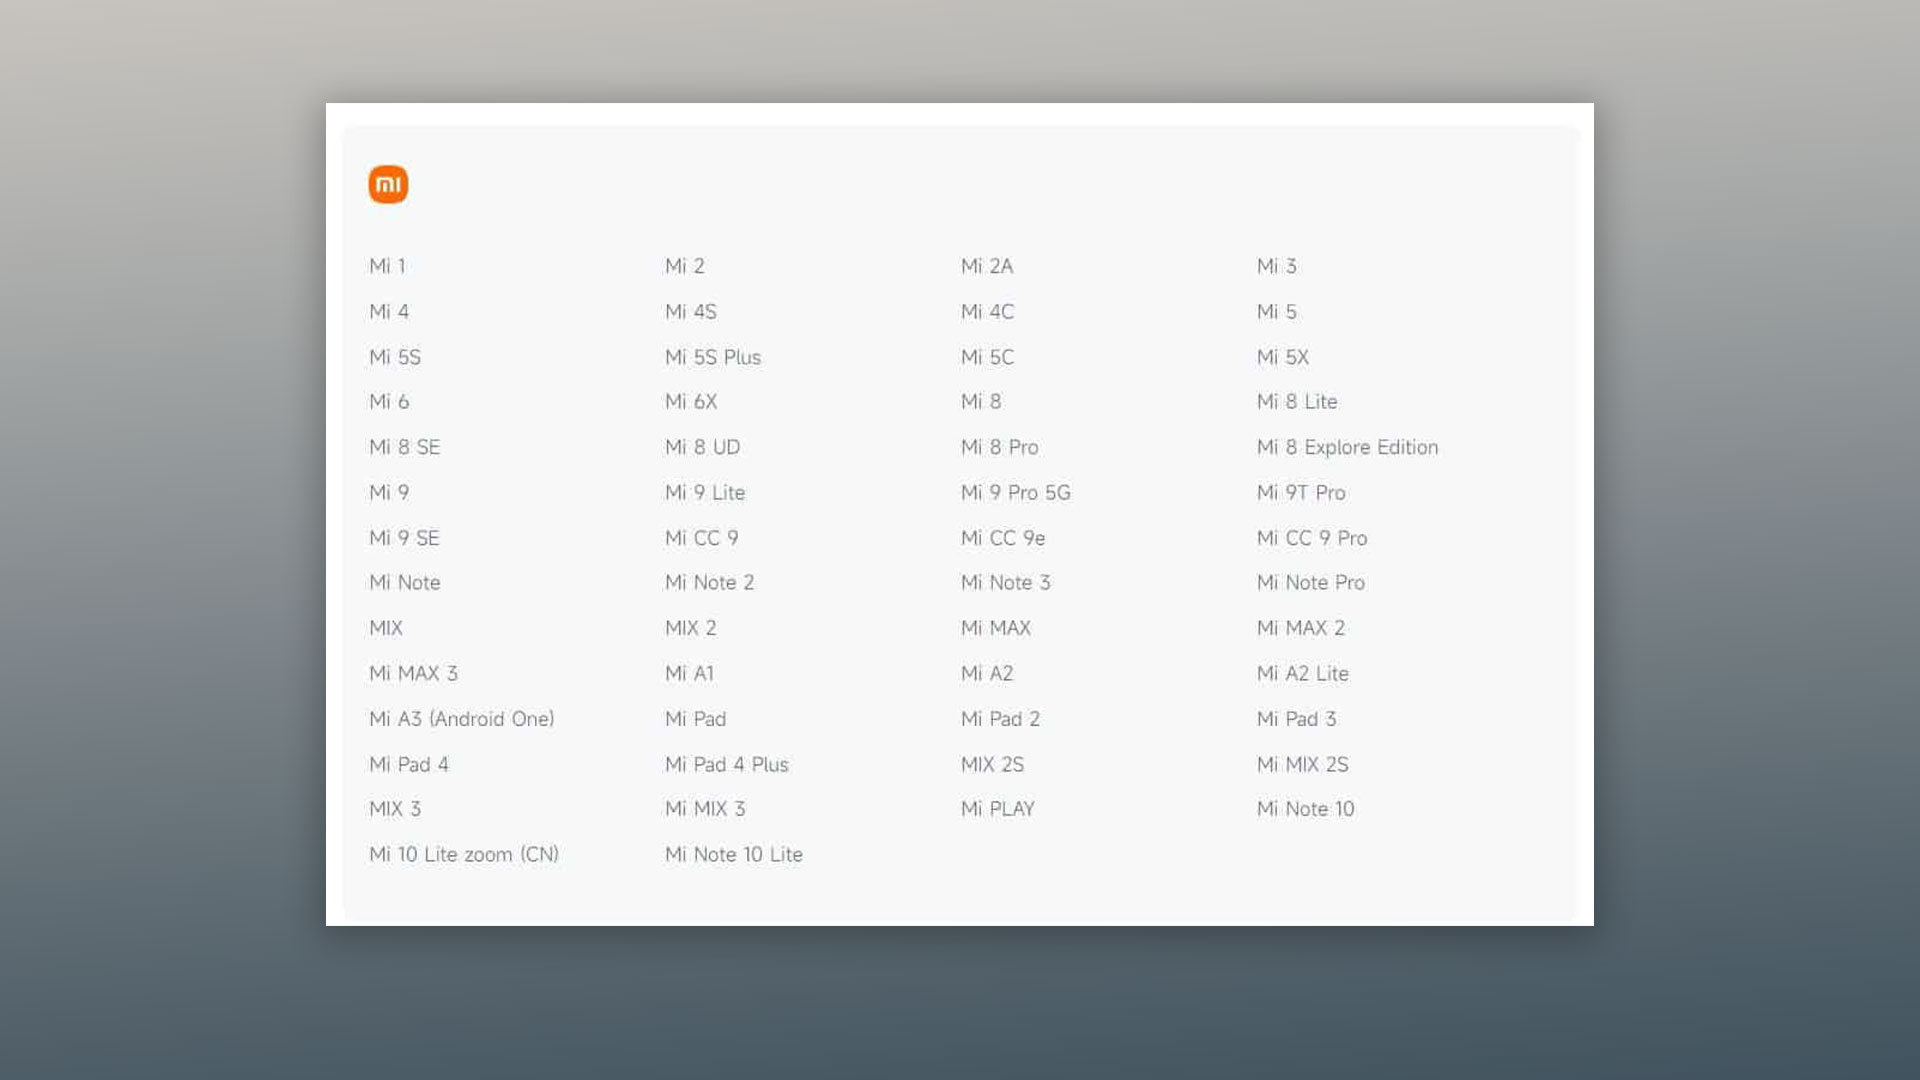Choose the 'Mi 9 Pro 5G' entry
Image resolution: width=1920 pixels, height=1080 pixels.
[x=1016, y=493]
